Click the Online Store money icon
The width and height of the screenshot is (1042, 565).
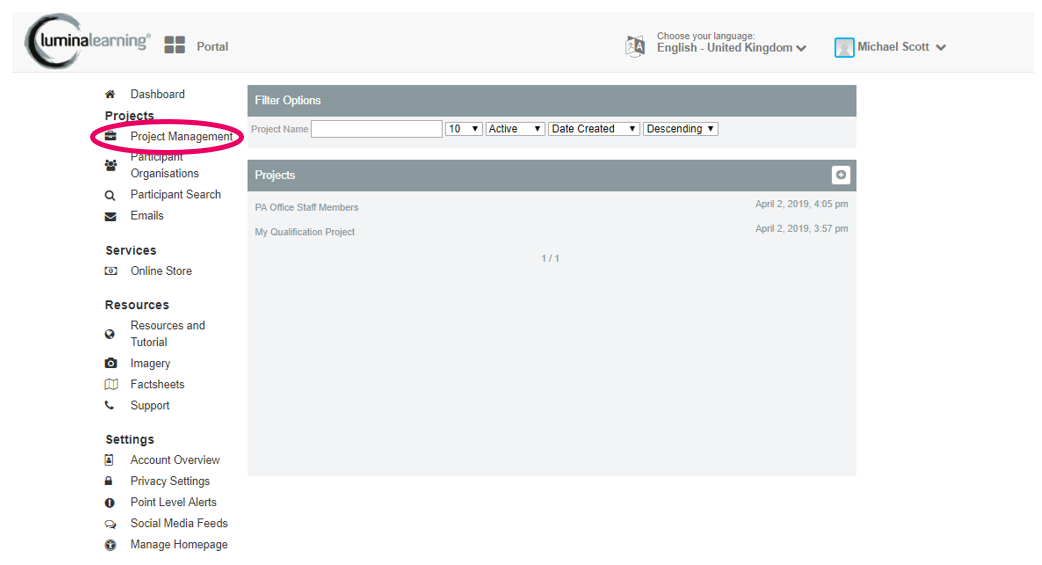click(111, 271)
